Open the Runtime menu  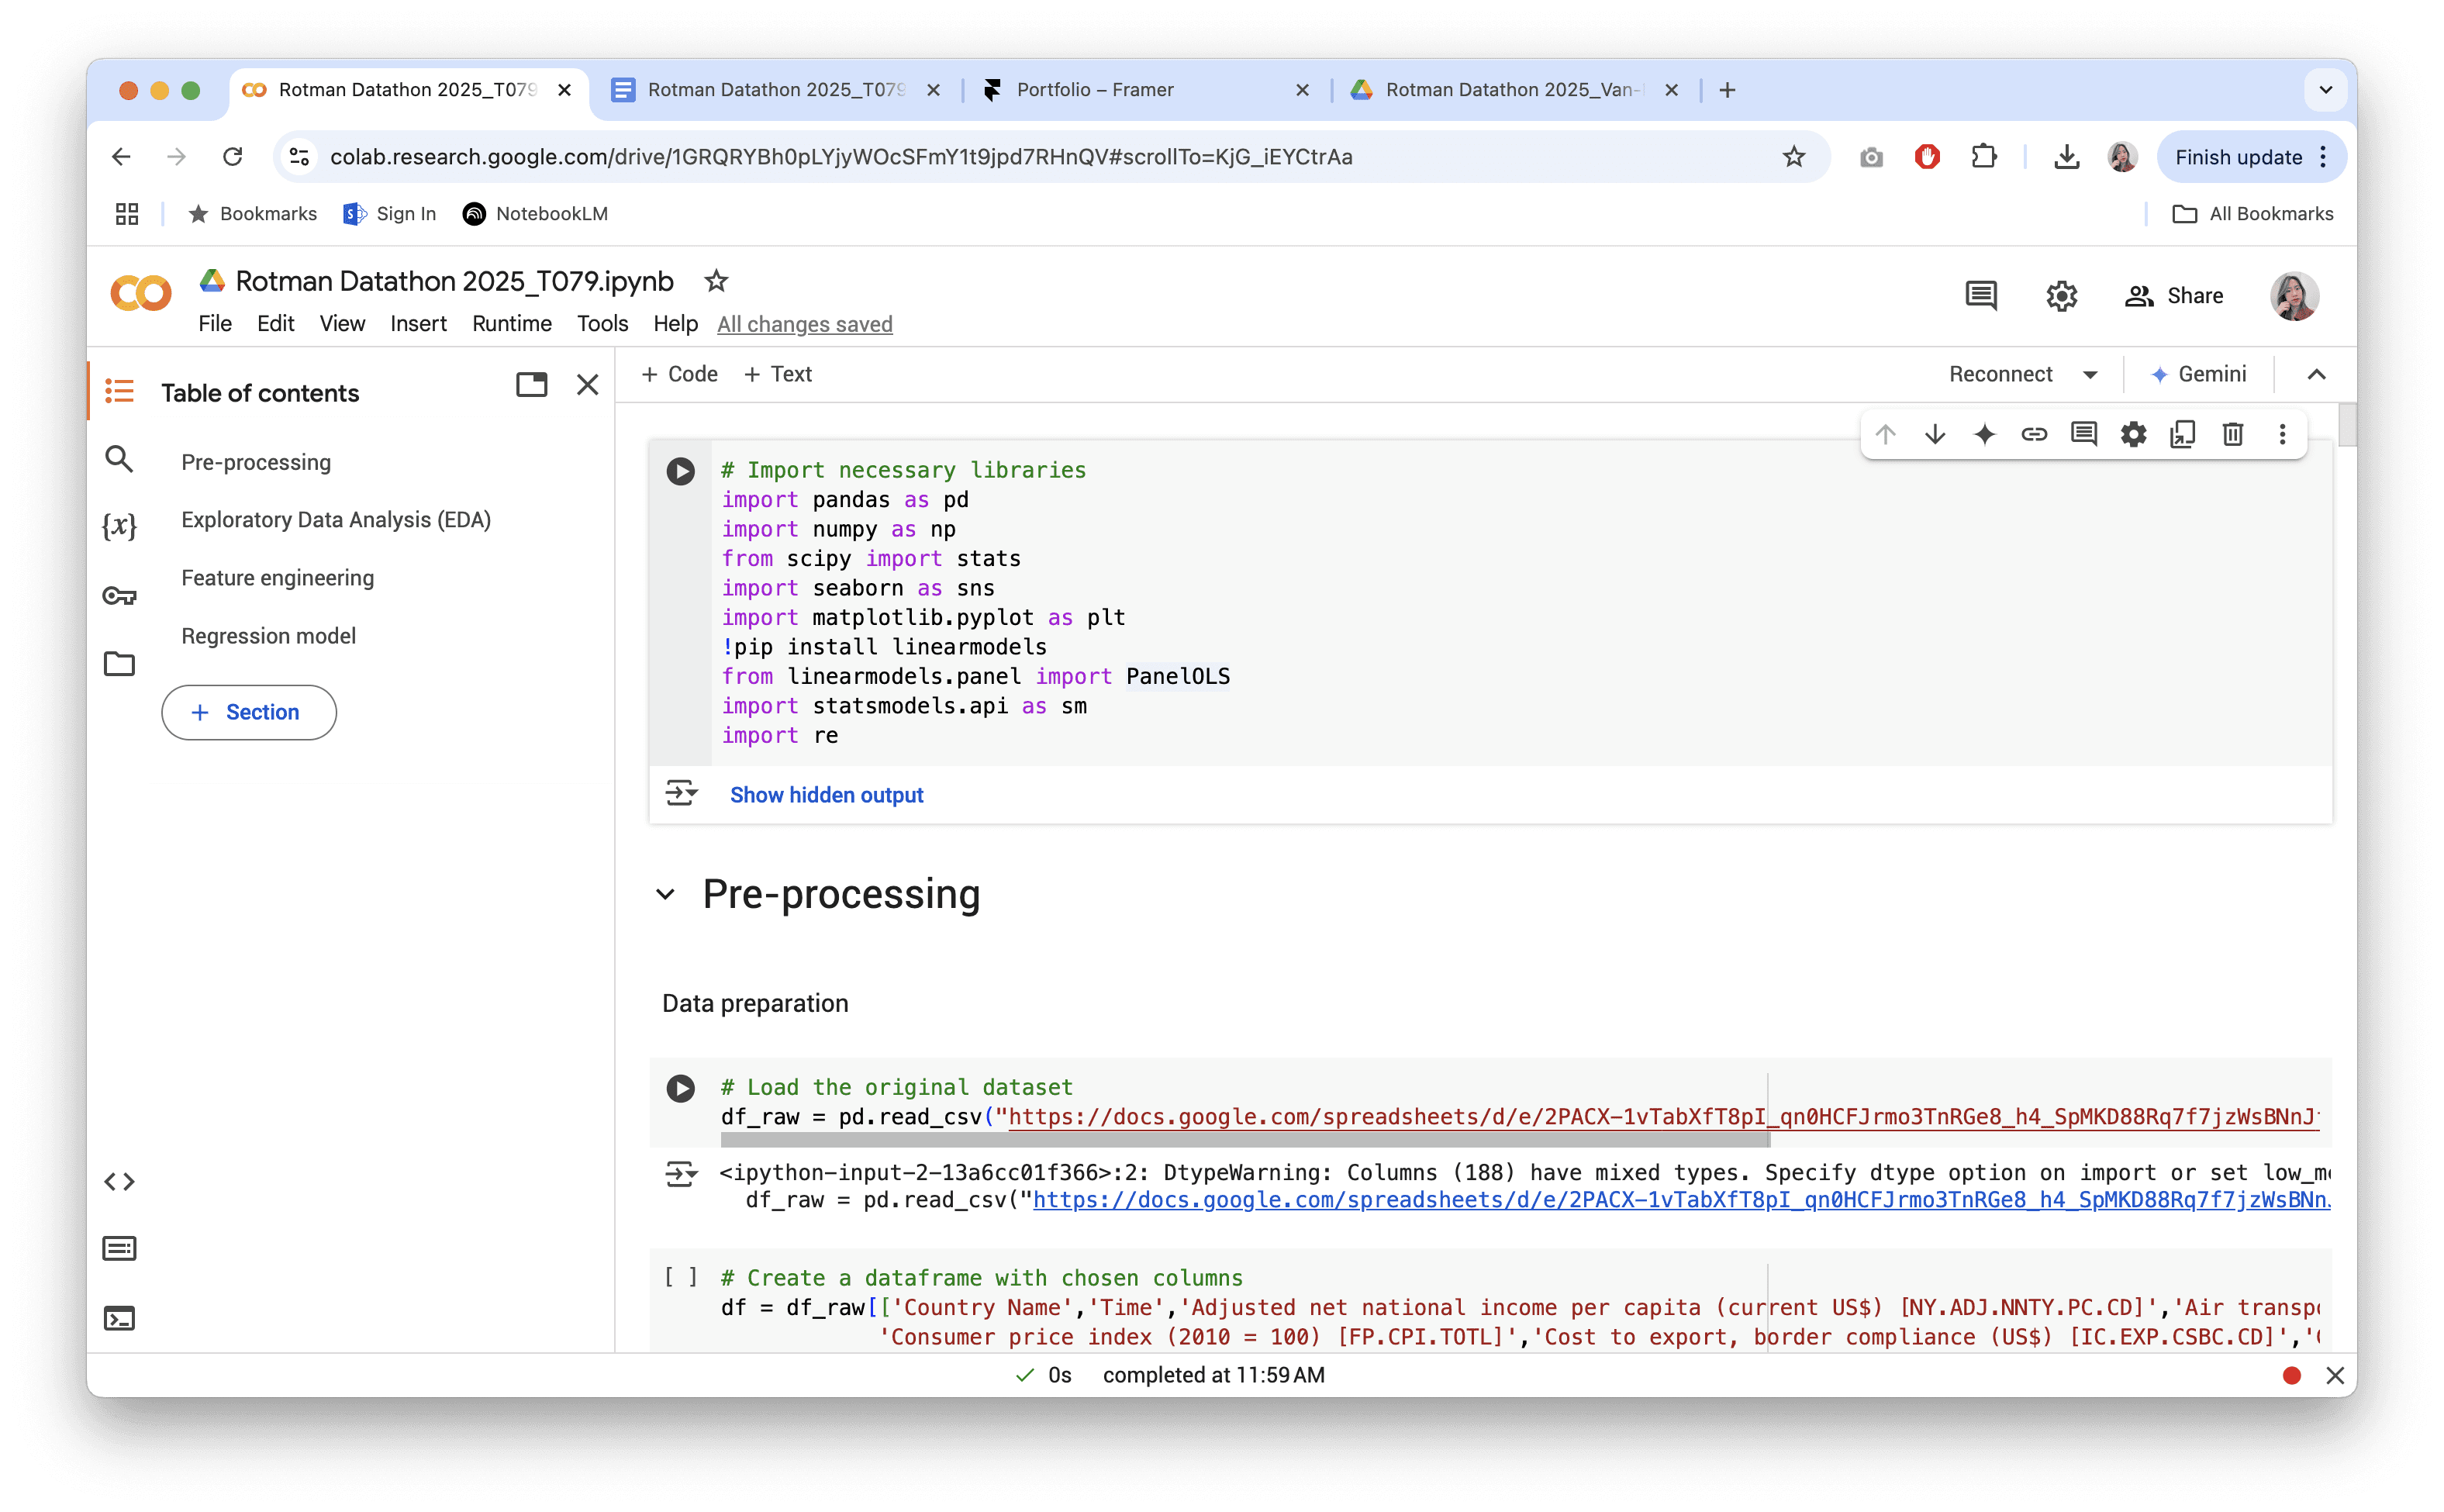pyautogui.click(x=511, y=324)
